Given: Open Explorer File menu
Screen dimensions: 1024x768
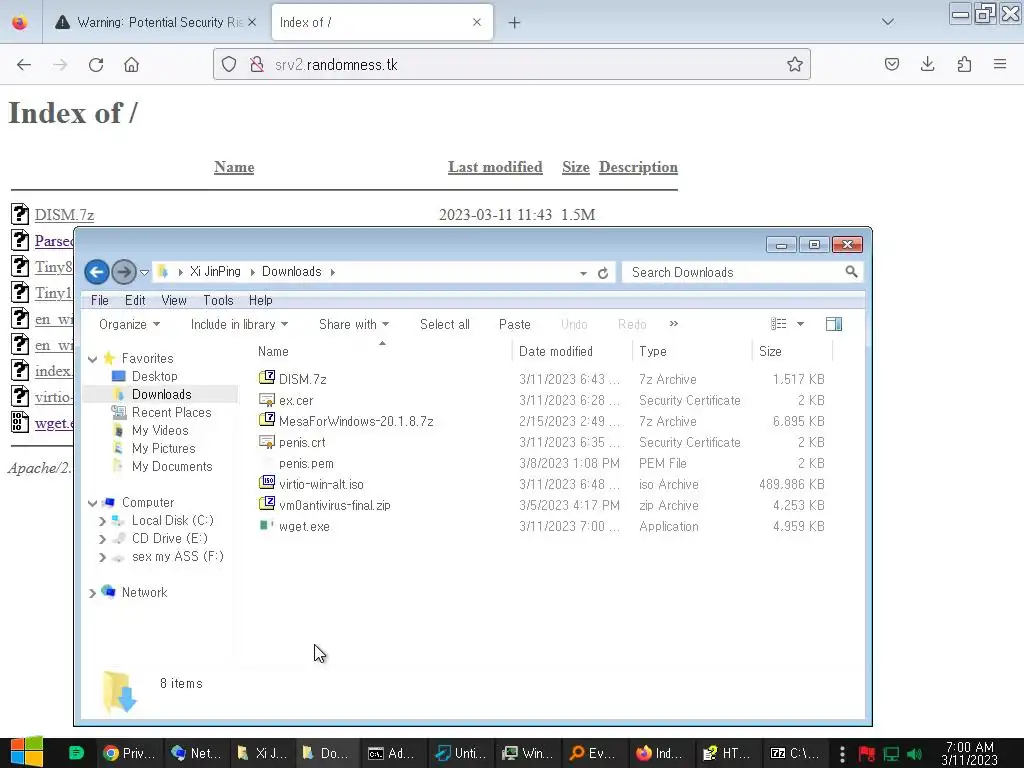Looking at the screenshot, I should pos(100,300).
